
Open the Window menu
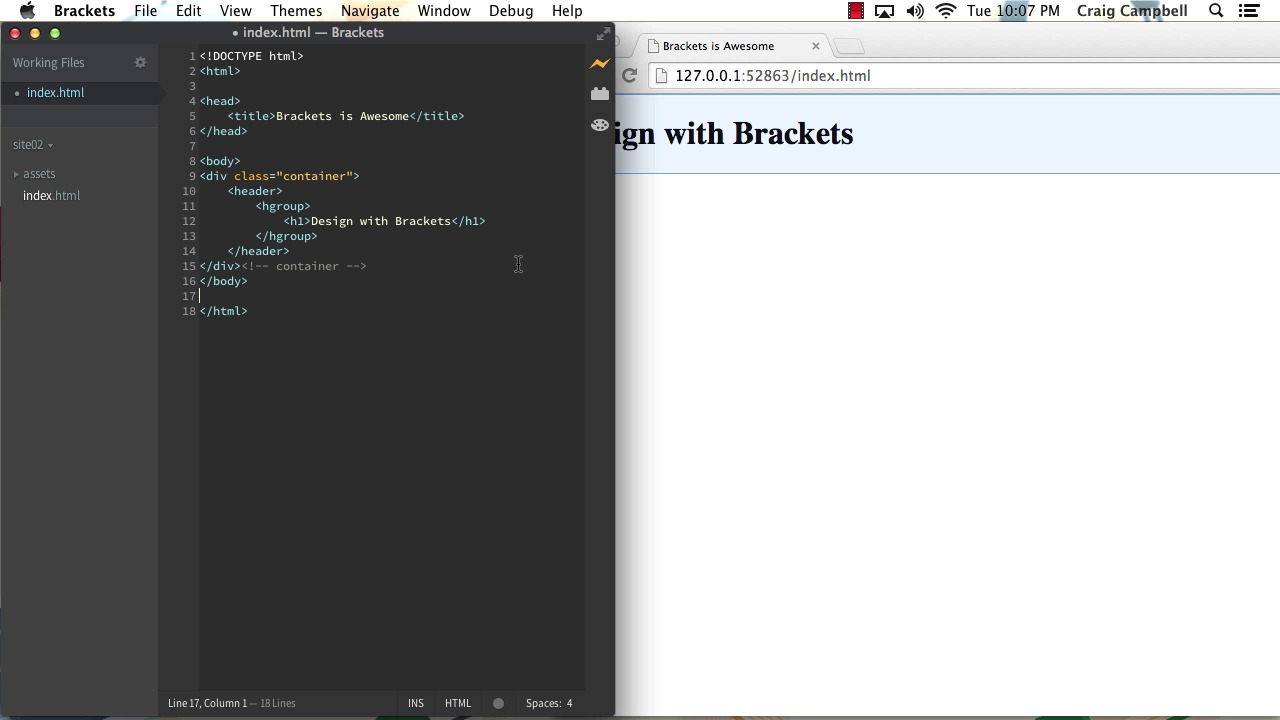pos(444,11)
